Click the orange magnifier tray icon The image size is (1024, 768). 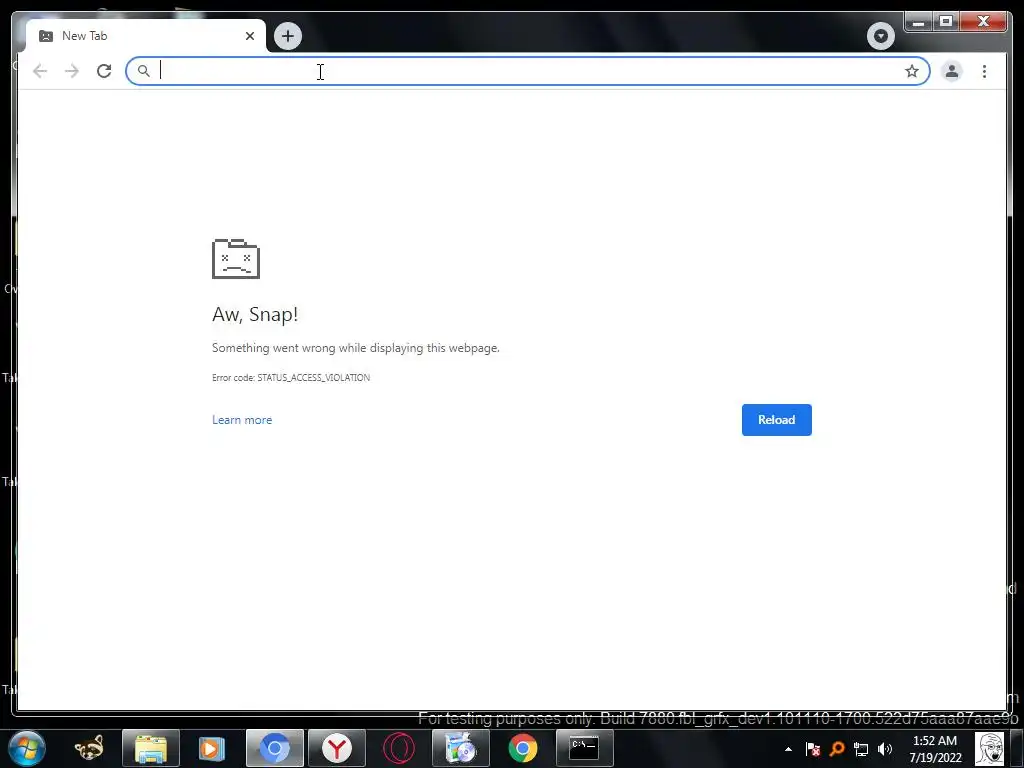click(837, 749)
